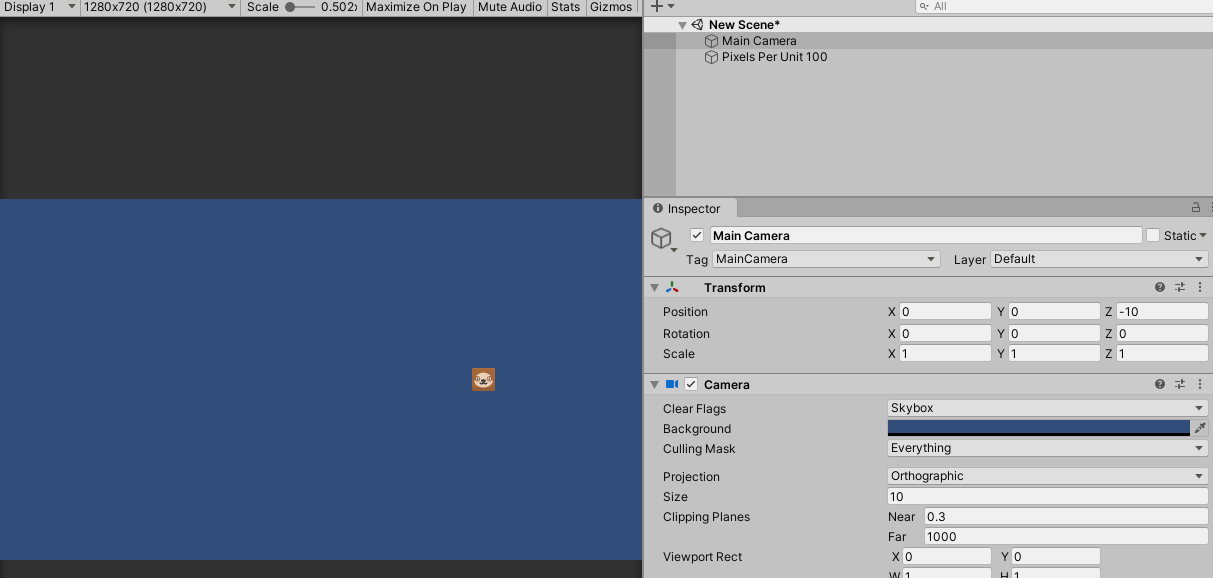Screen dimensions: 1213x578
Task: Click the Rotation X field
Action: click(x=945, y=334)
